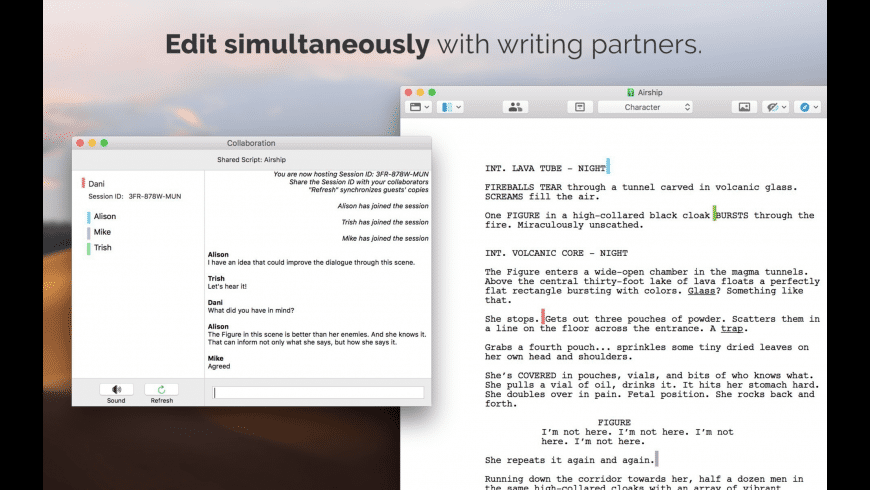
Task: Open the Character element type dropdown
Action: [x=646, y=107]
